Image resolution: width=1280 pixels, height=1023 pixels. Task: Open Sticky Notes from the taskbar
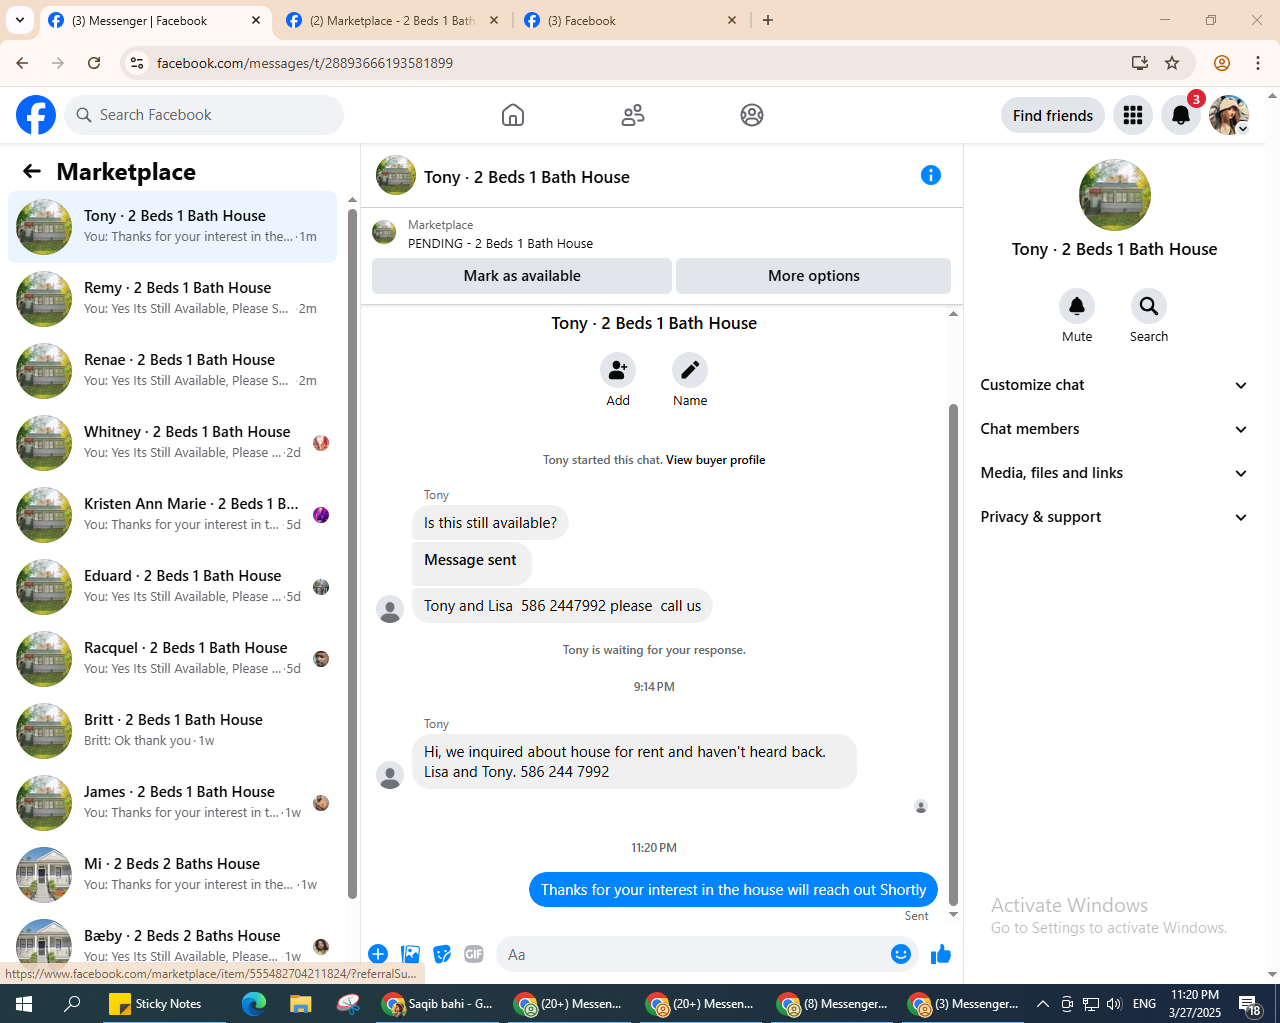point(156,1004)
